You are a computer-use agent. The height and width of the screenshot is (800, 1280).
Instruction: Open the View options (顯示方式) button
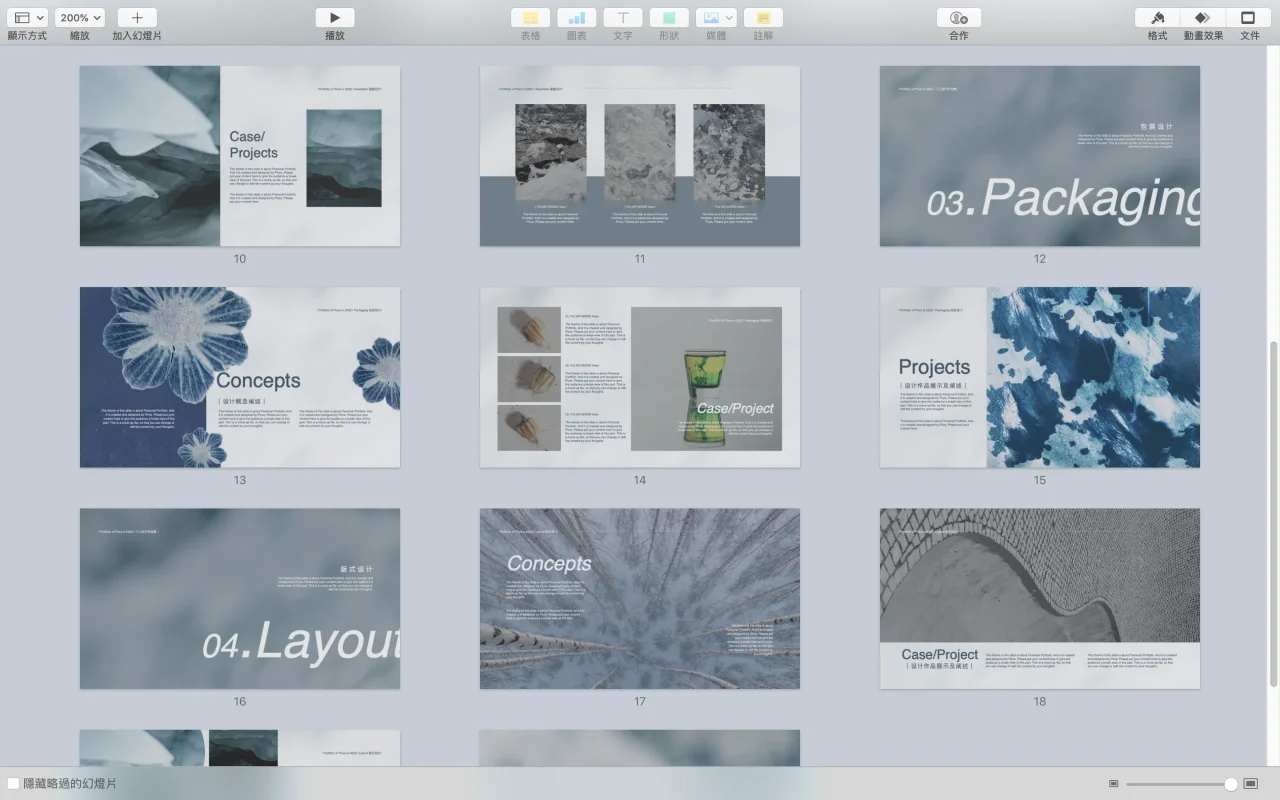point(27,18)
